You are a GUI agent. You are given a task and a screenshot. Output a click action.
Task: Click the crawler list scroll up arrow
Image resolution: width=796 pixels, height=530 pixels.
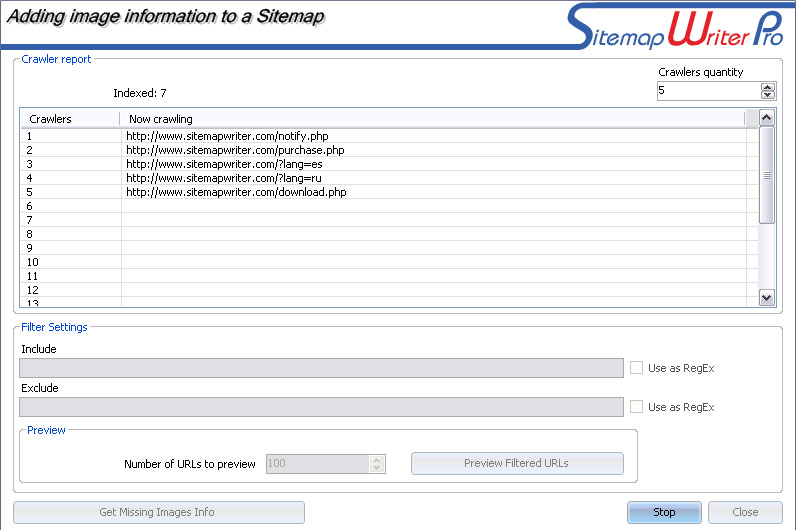pyautogui.click(x=767, y=118)
